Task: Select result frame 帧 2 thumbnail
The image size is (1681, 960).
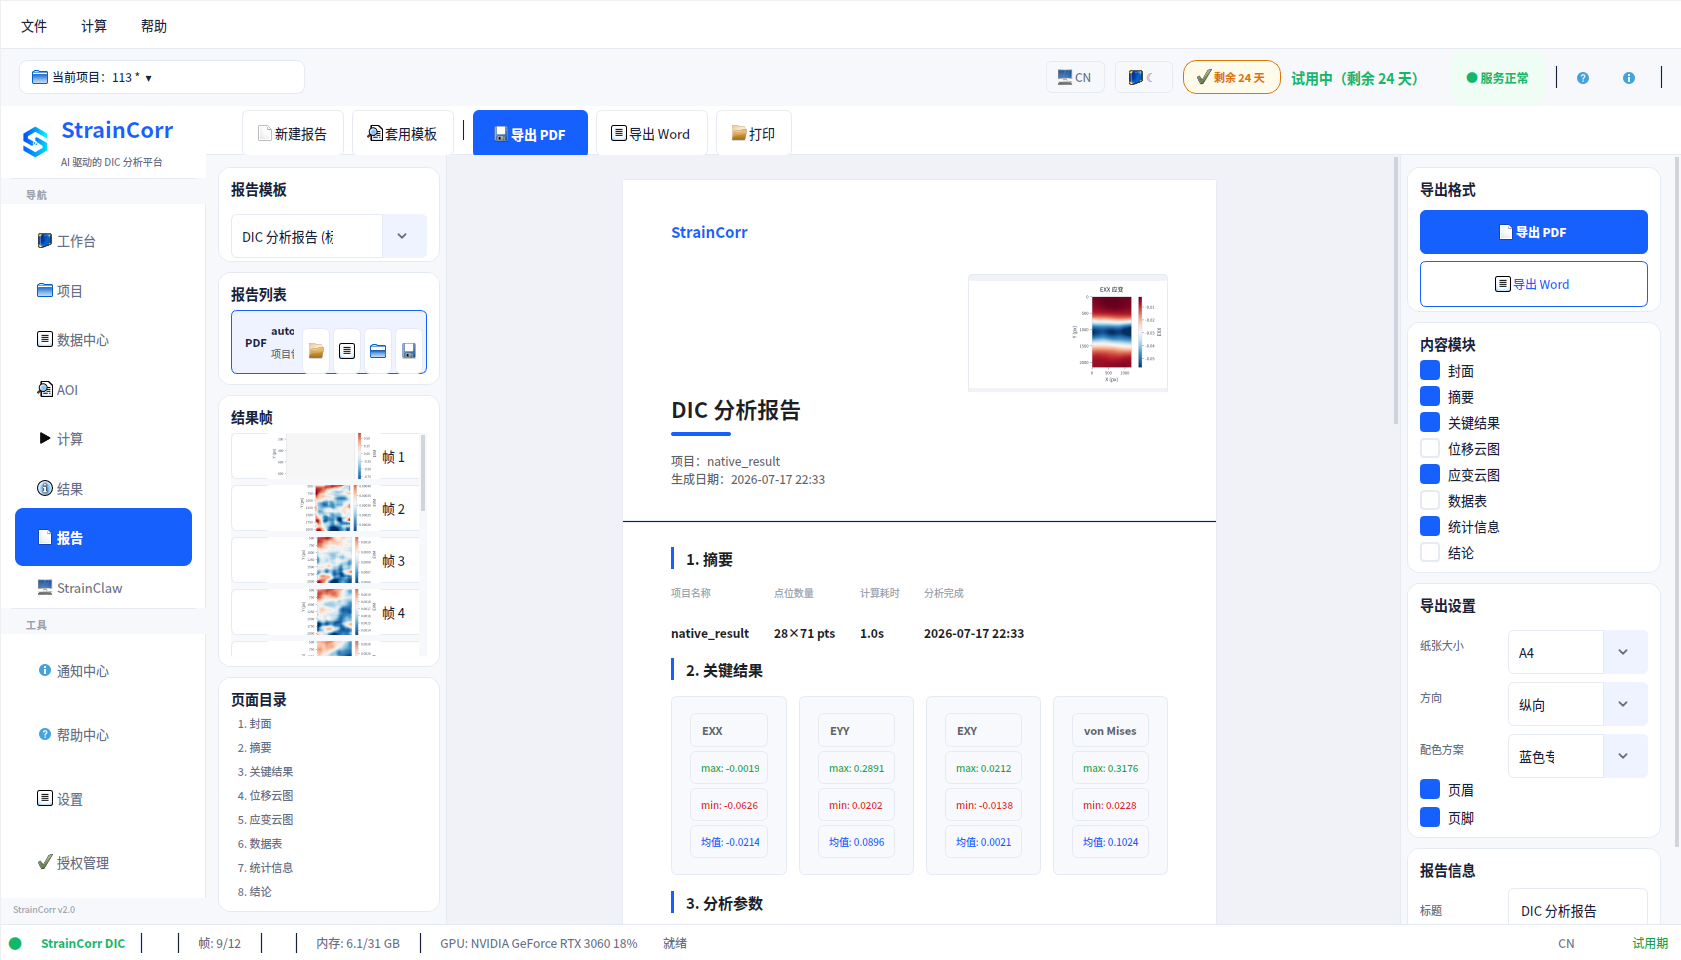Action: click(x=329, y=509)
